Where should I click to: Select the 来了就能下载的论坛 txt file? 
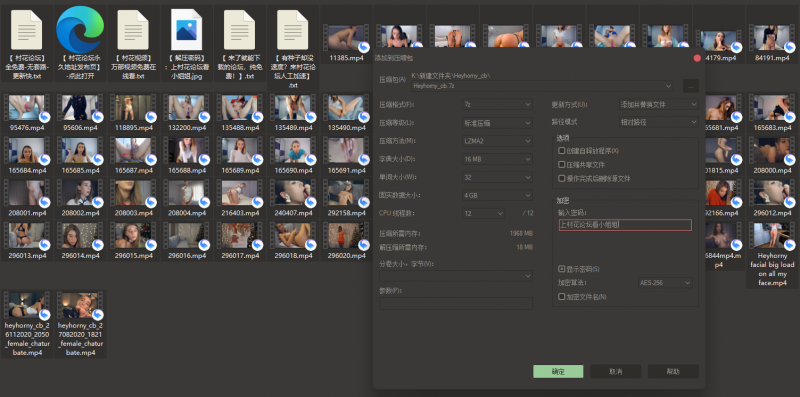point(239,43)
